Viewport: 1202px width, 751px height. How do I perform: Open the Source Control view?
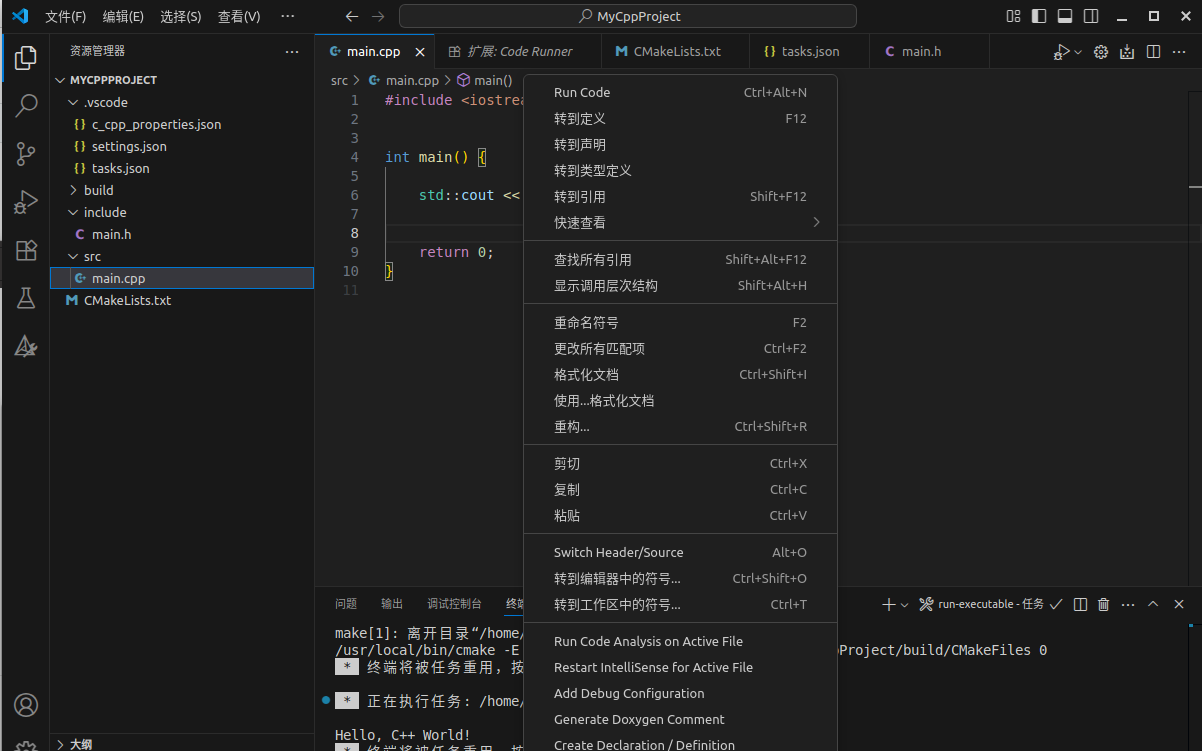point(25,153)
